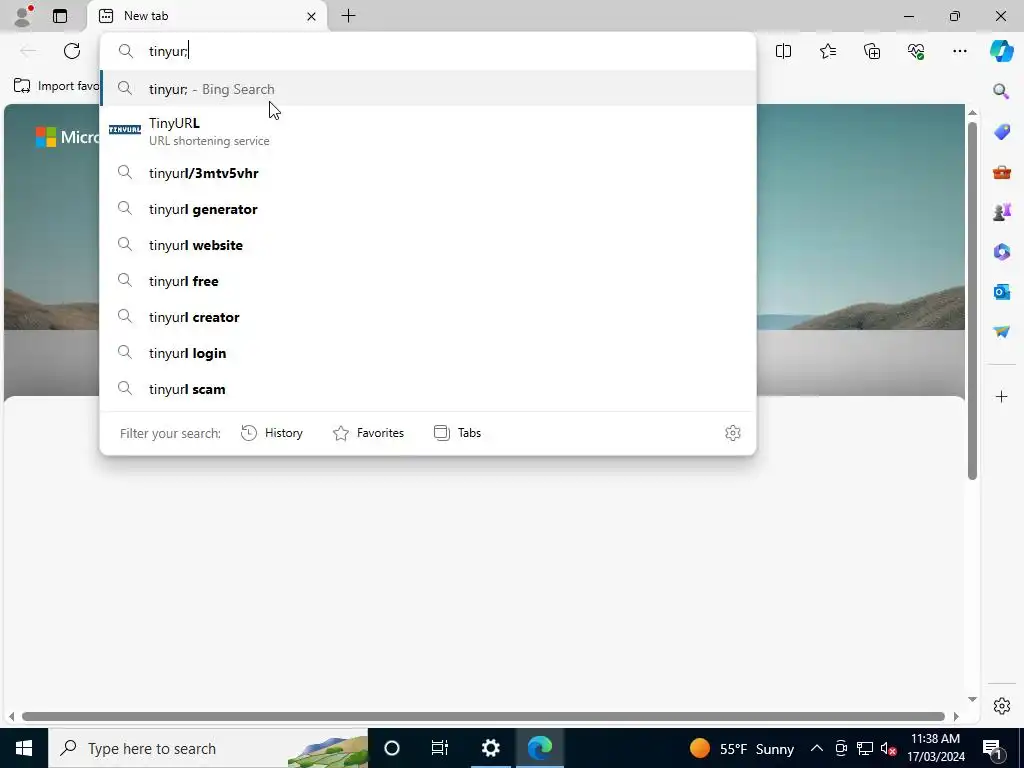Choose tinyurl free suggestion

428,281
